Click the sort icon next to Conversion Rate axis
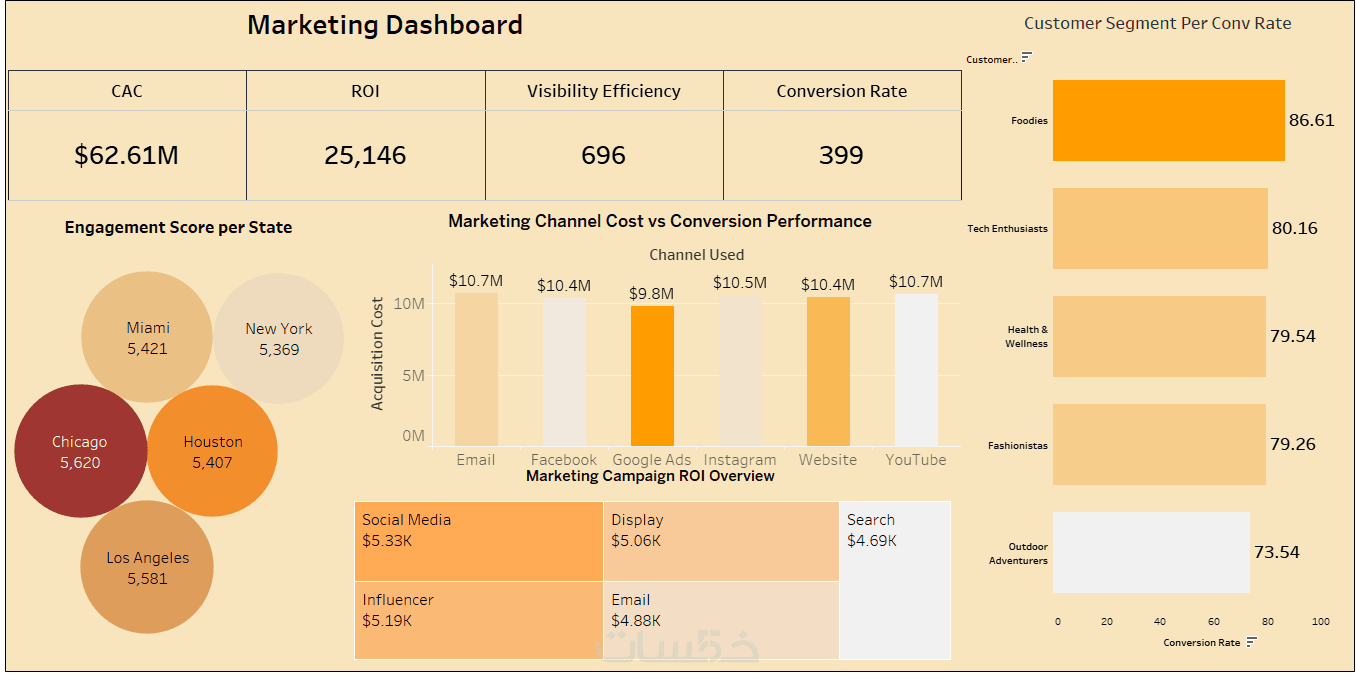1356x677 pixels. tap(1251, 642)
